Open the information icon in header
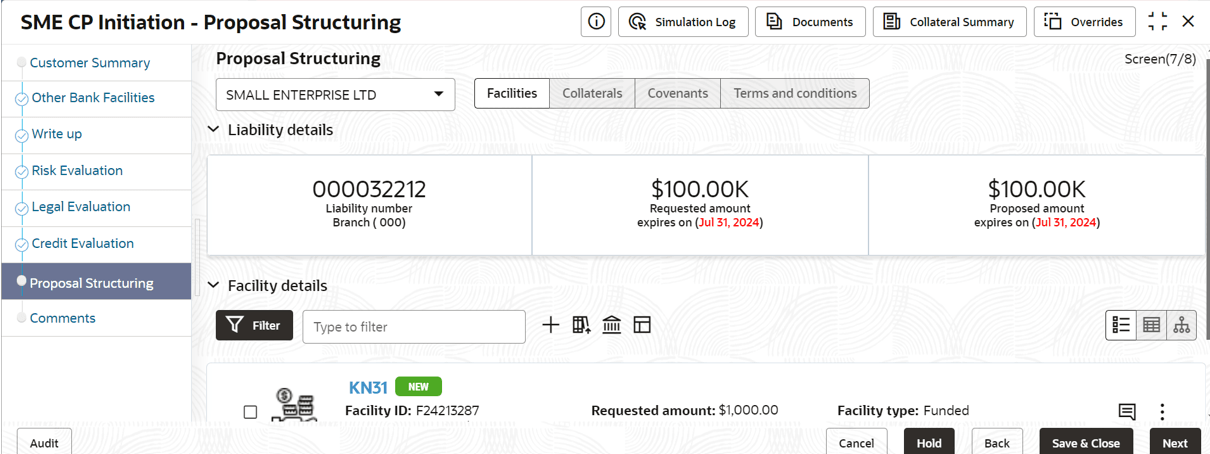1210x454 pixels. point(597,21)
